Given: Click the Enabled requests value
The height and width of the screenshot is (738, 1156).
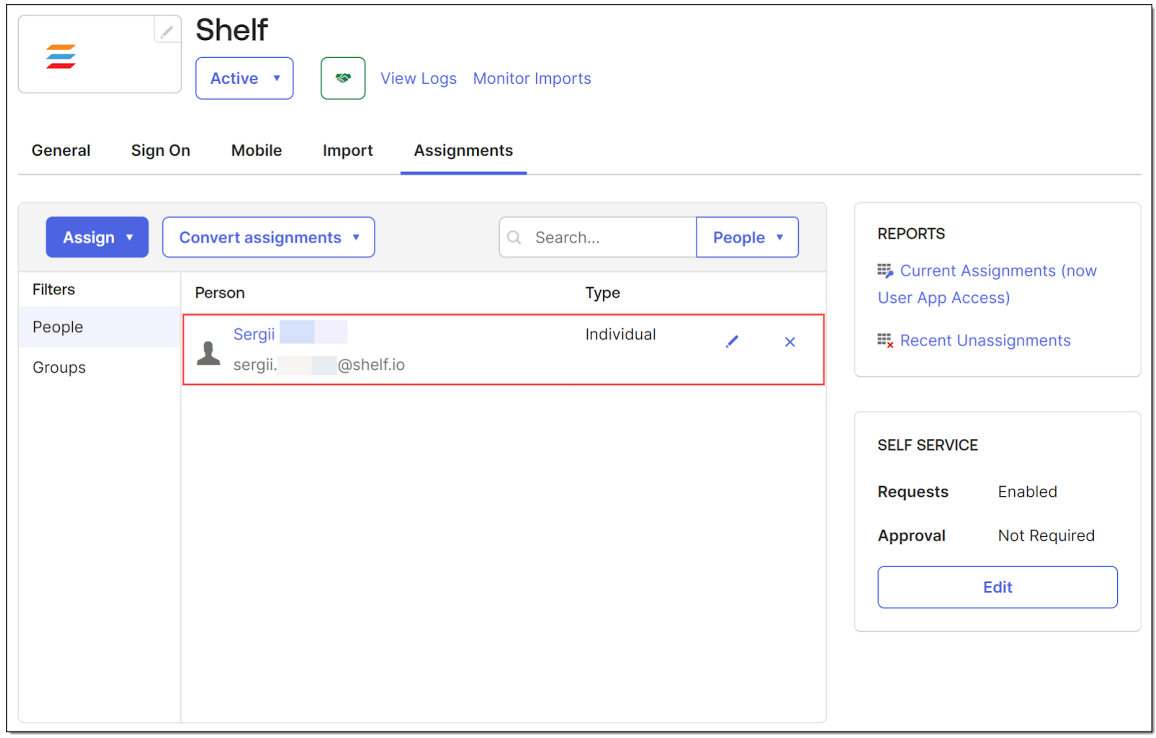Looking at the screenshot, I should tap(1027, 492).
